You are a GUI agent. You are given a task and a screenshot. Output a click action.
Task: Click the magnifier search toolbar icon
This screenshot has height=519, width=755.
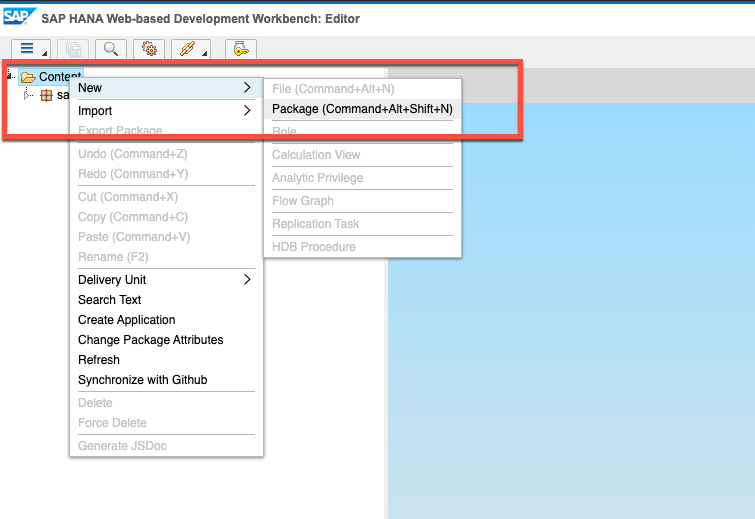pyautogui.click(x=111, y=49)
